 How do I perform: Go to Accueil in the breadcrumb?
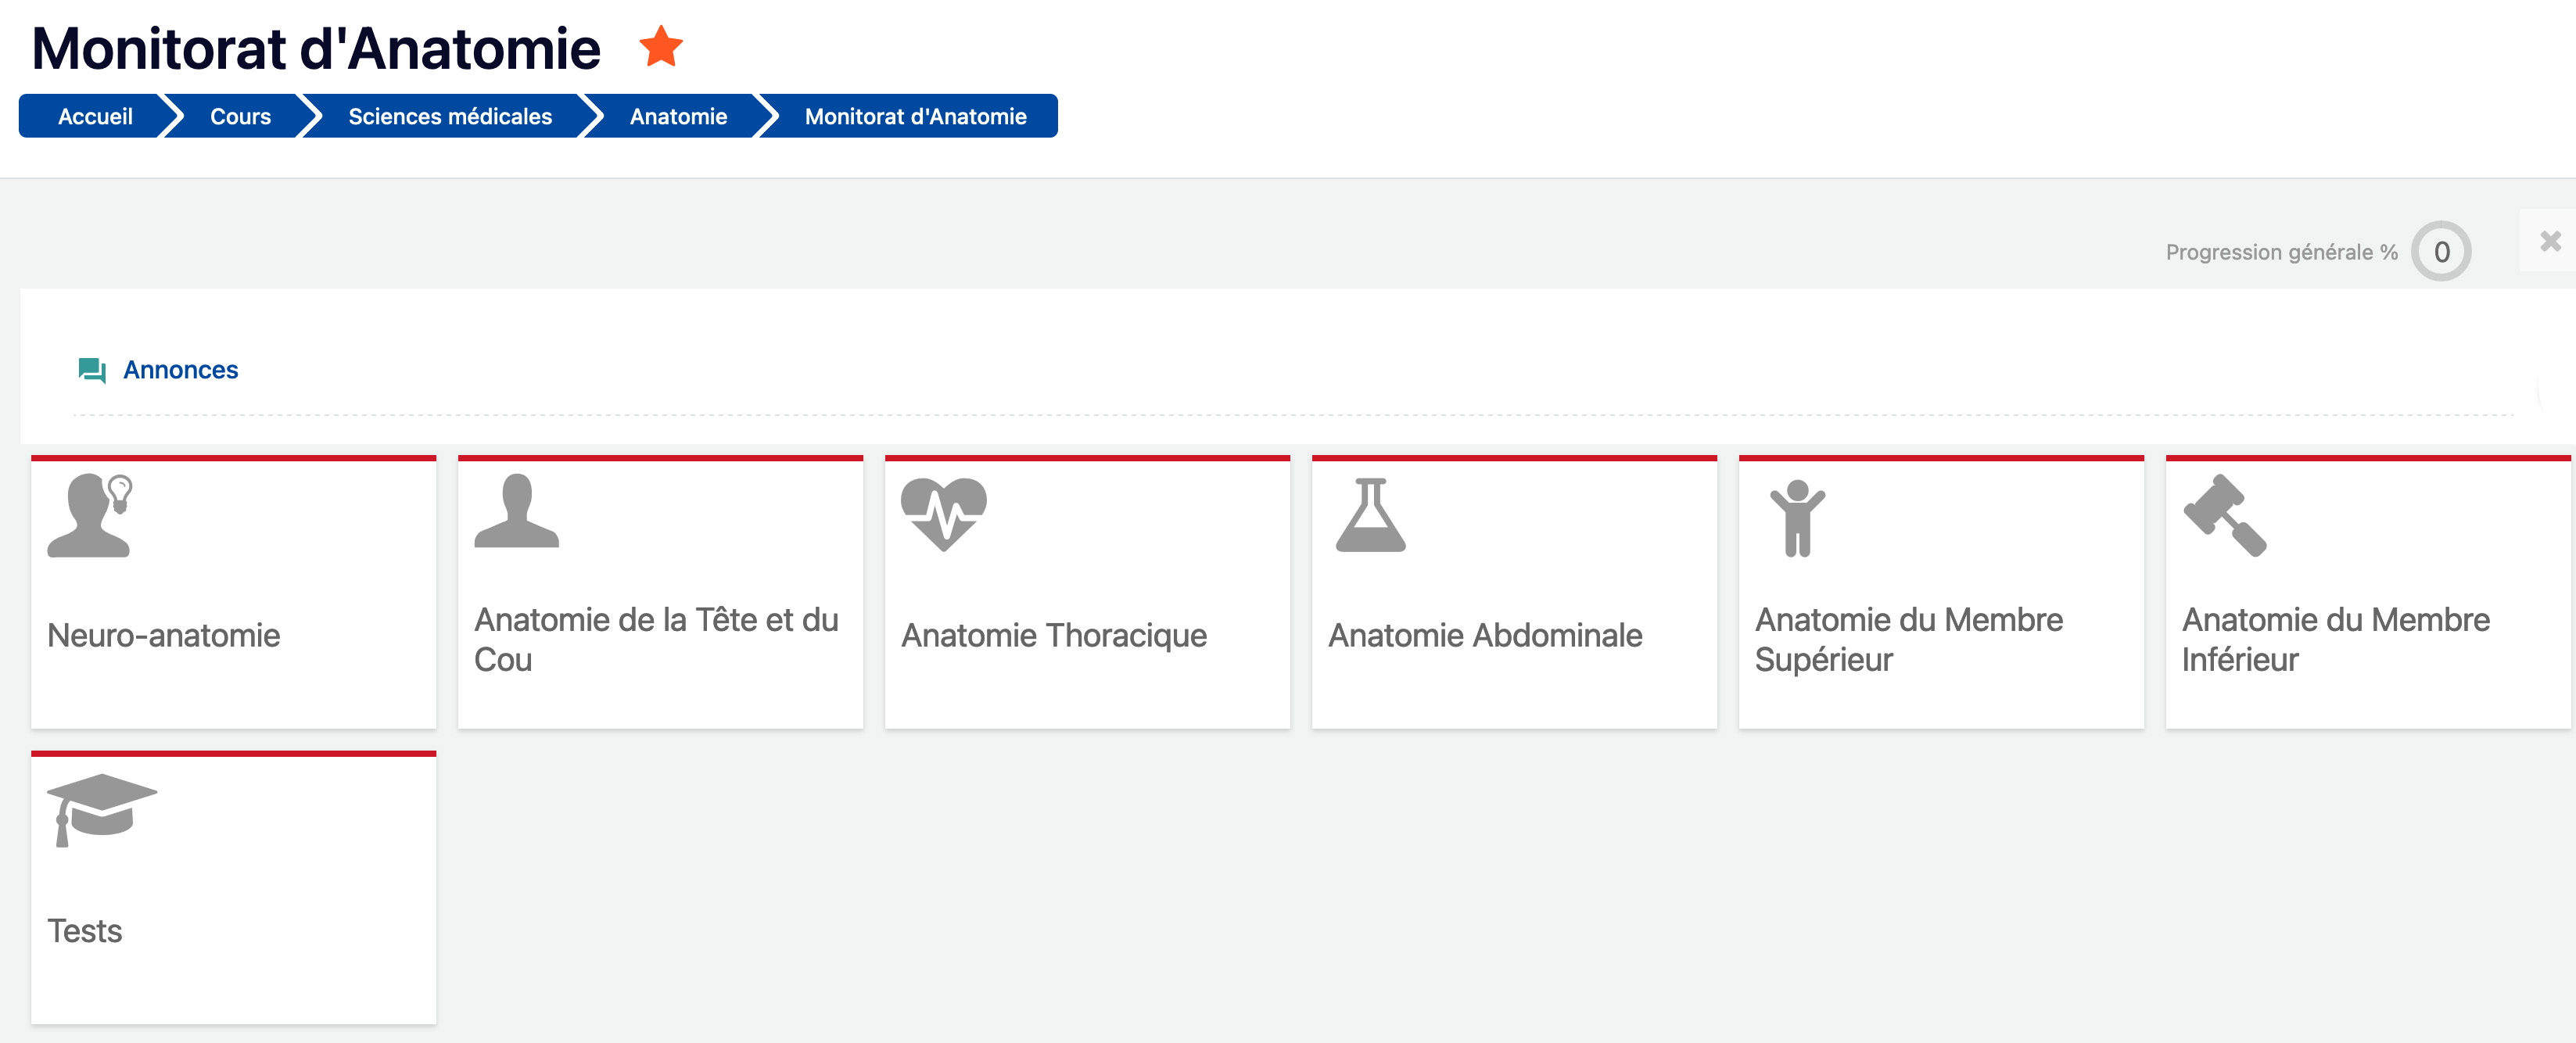pyautogui.click(x=95, y=116)
